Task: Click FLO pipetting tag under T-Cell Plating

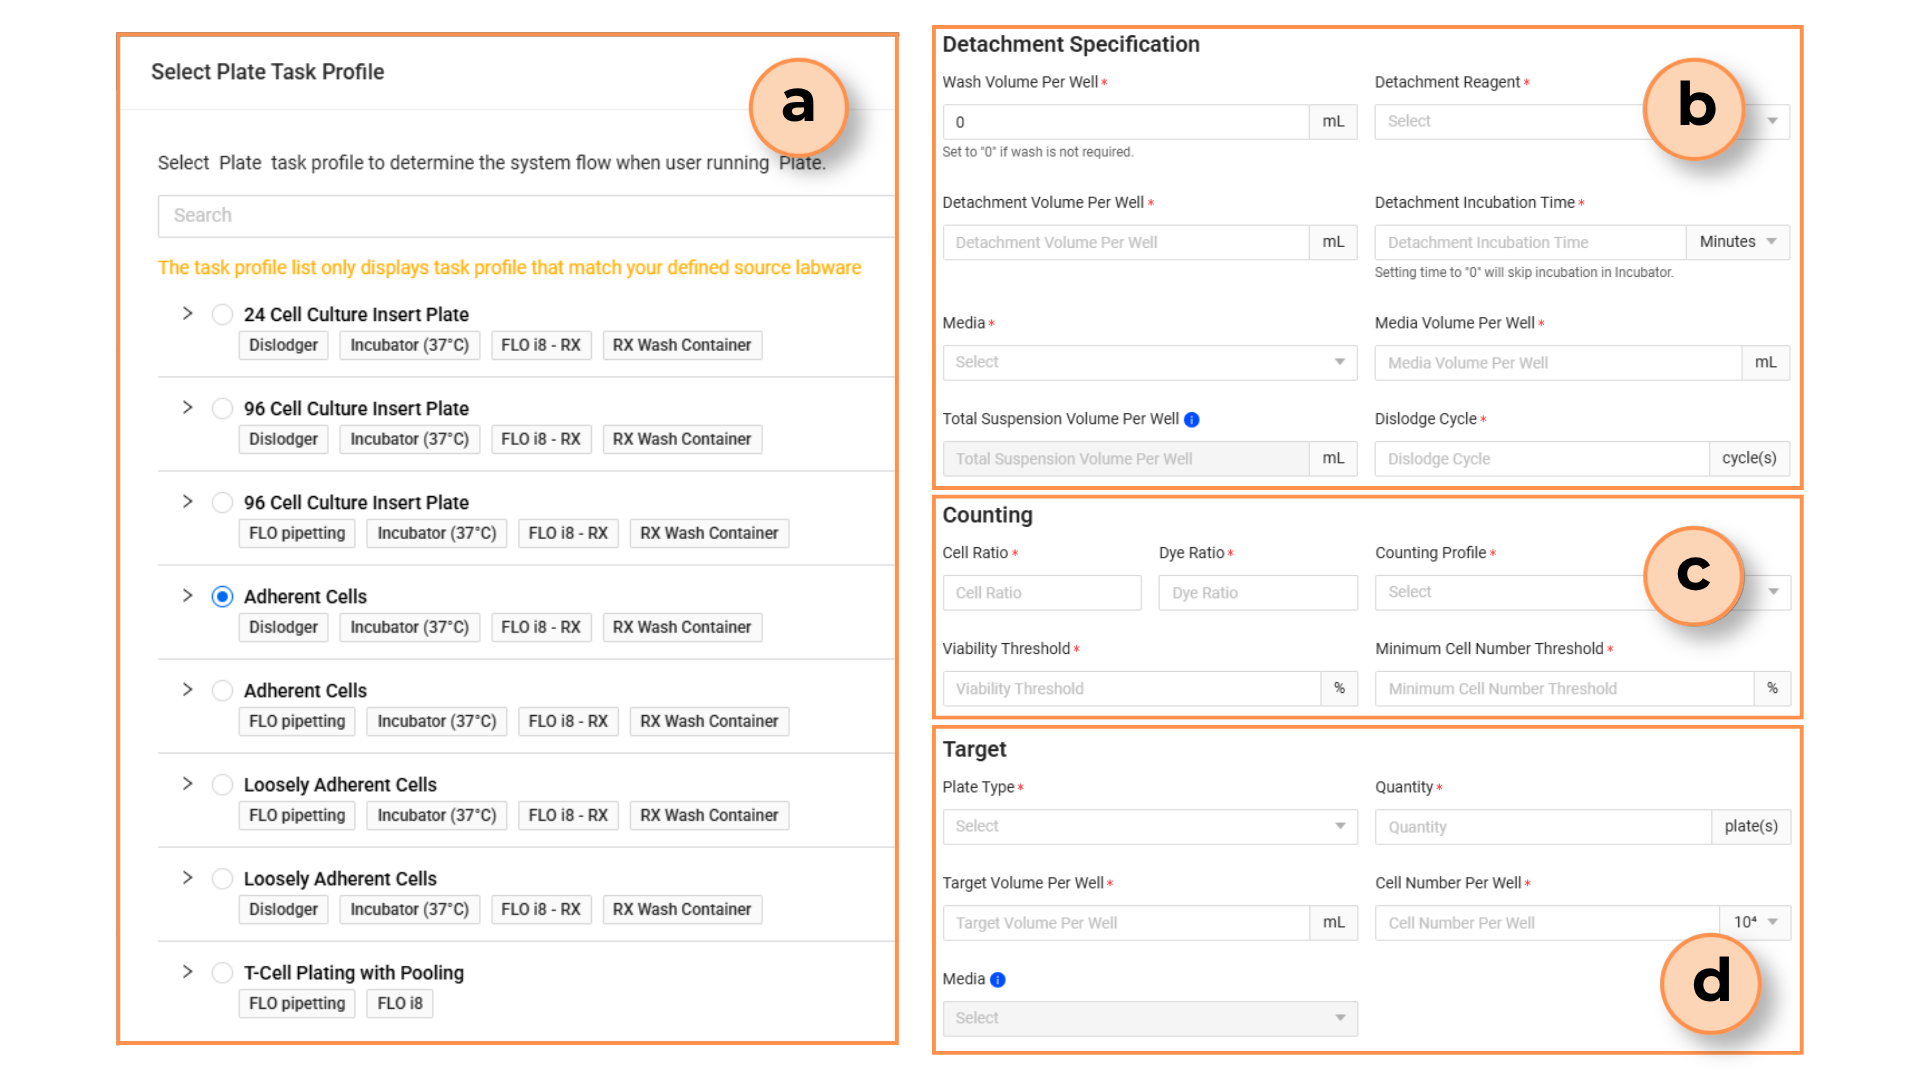Action: point(297,1003)
